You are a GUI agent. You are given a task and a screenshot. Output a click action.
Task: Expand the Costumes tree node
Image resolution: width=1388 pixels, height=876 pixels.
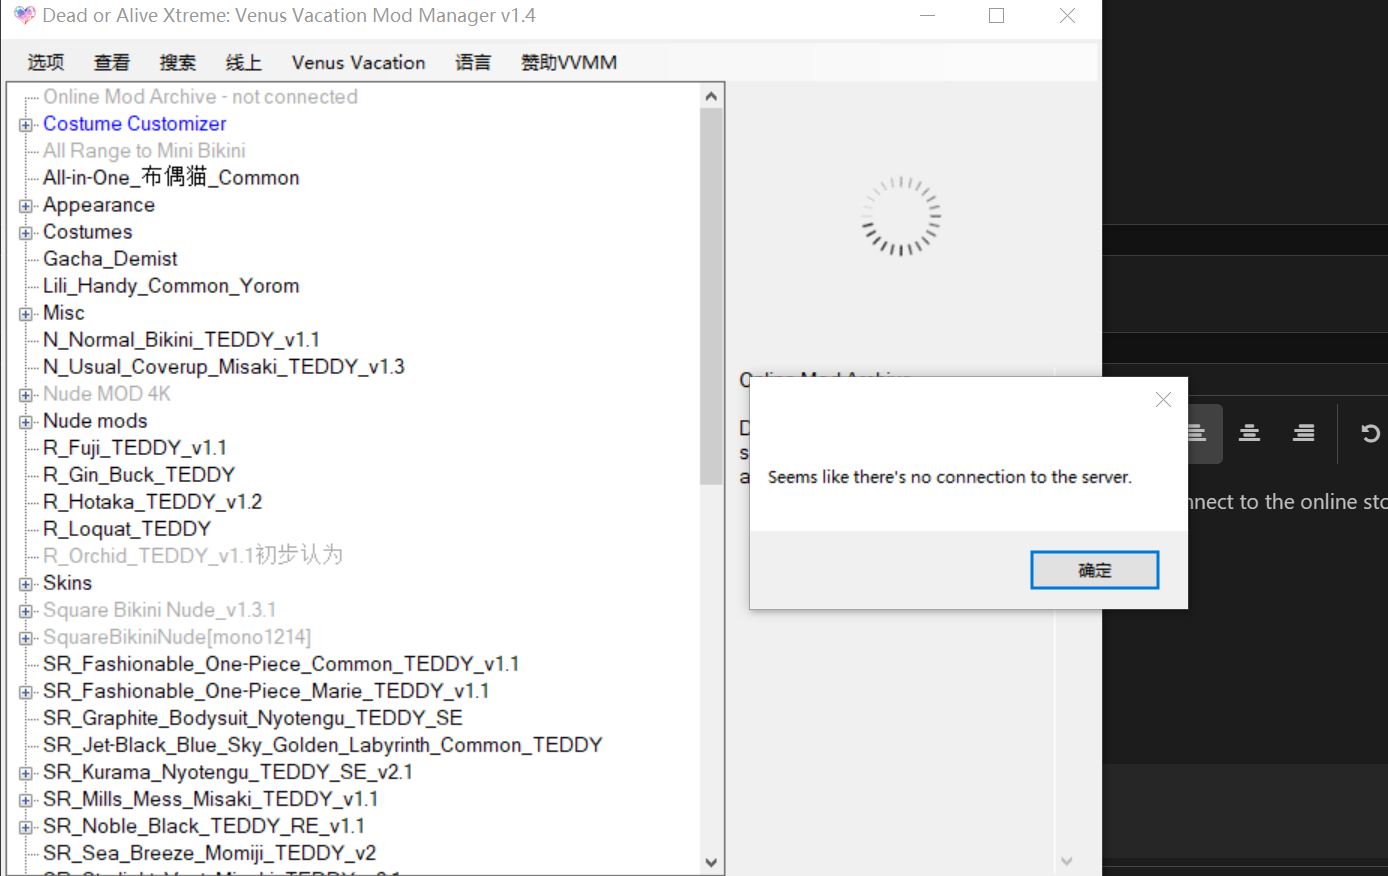pos(26,233)
